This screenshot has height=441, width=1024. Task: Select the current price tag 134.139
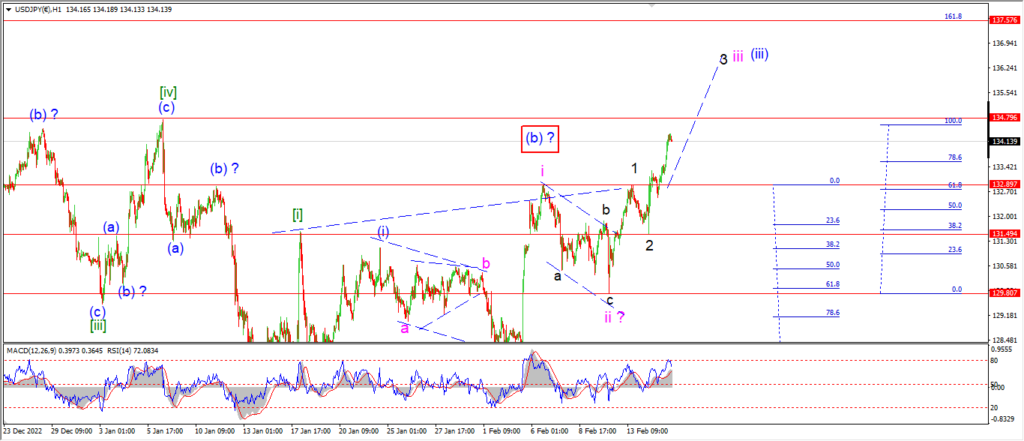tap(1005, 142)
